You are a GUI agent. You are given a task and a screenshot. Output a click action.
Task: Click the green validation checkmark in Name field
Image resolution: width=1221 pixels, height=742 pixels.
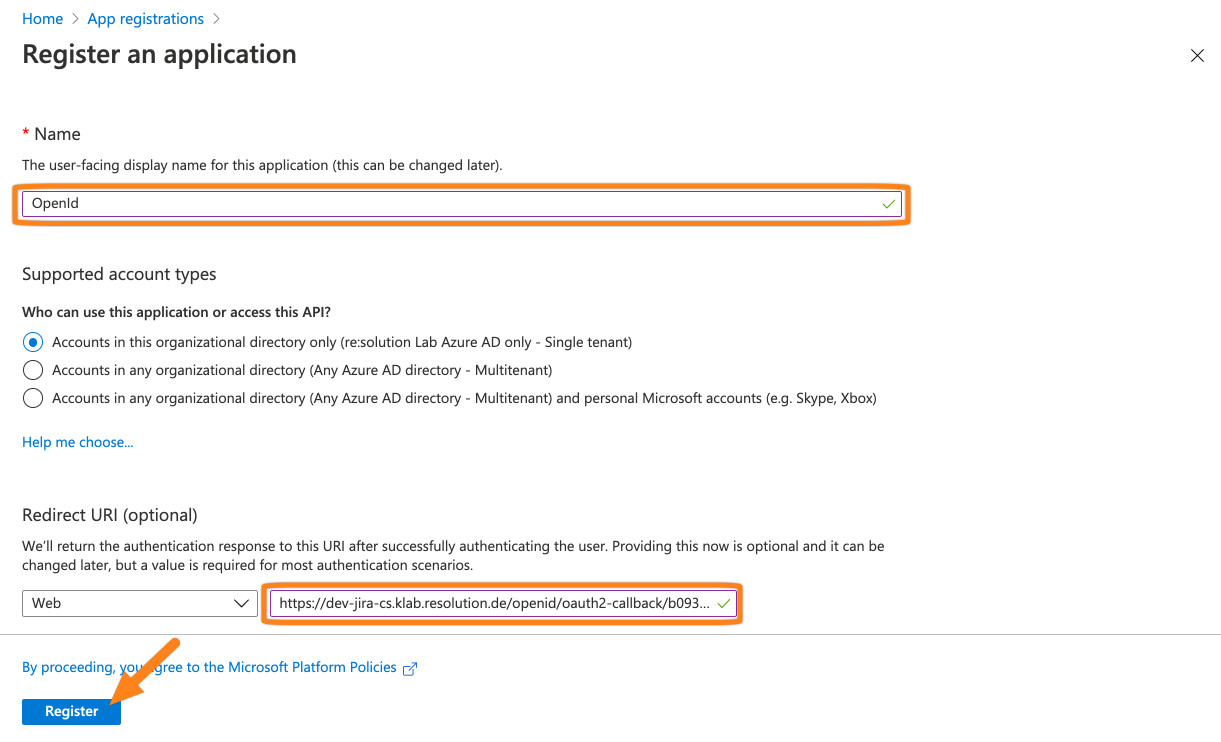point(887,203)
